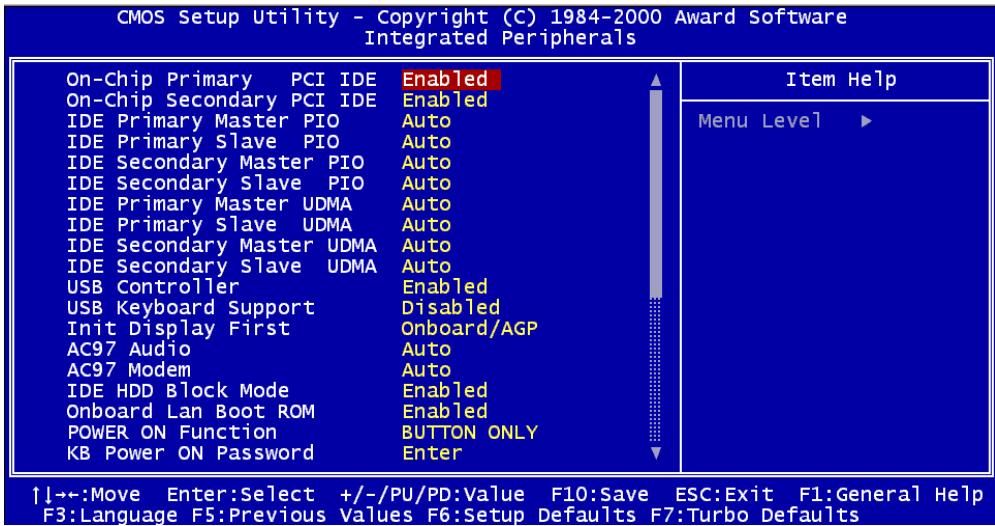Click the F7:Turbo Defaults hint
The image size is (995, 526).
(755, 515)
